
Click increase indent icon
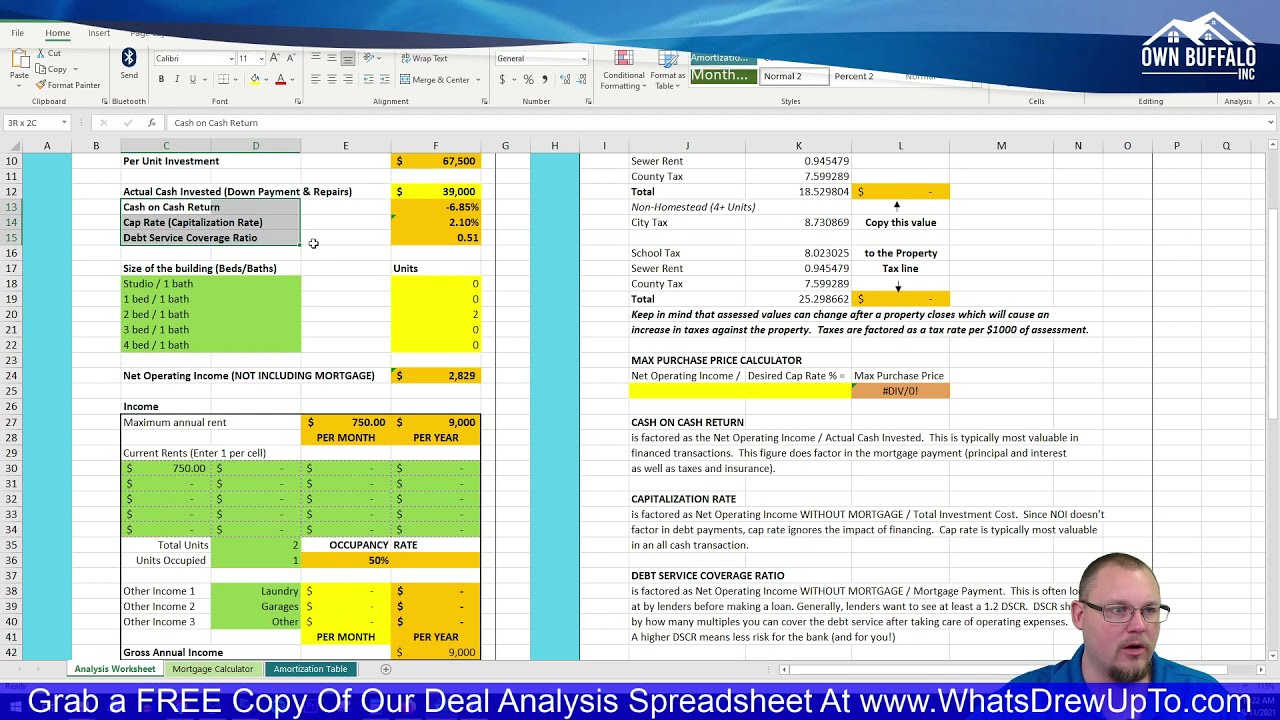point(384,79)
